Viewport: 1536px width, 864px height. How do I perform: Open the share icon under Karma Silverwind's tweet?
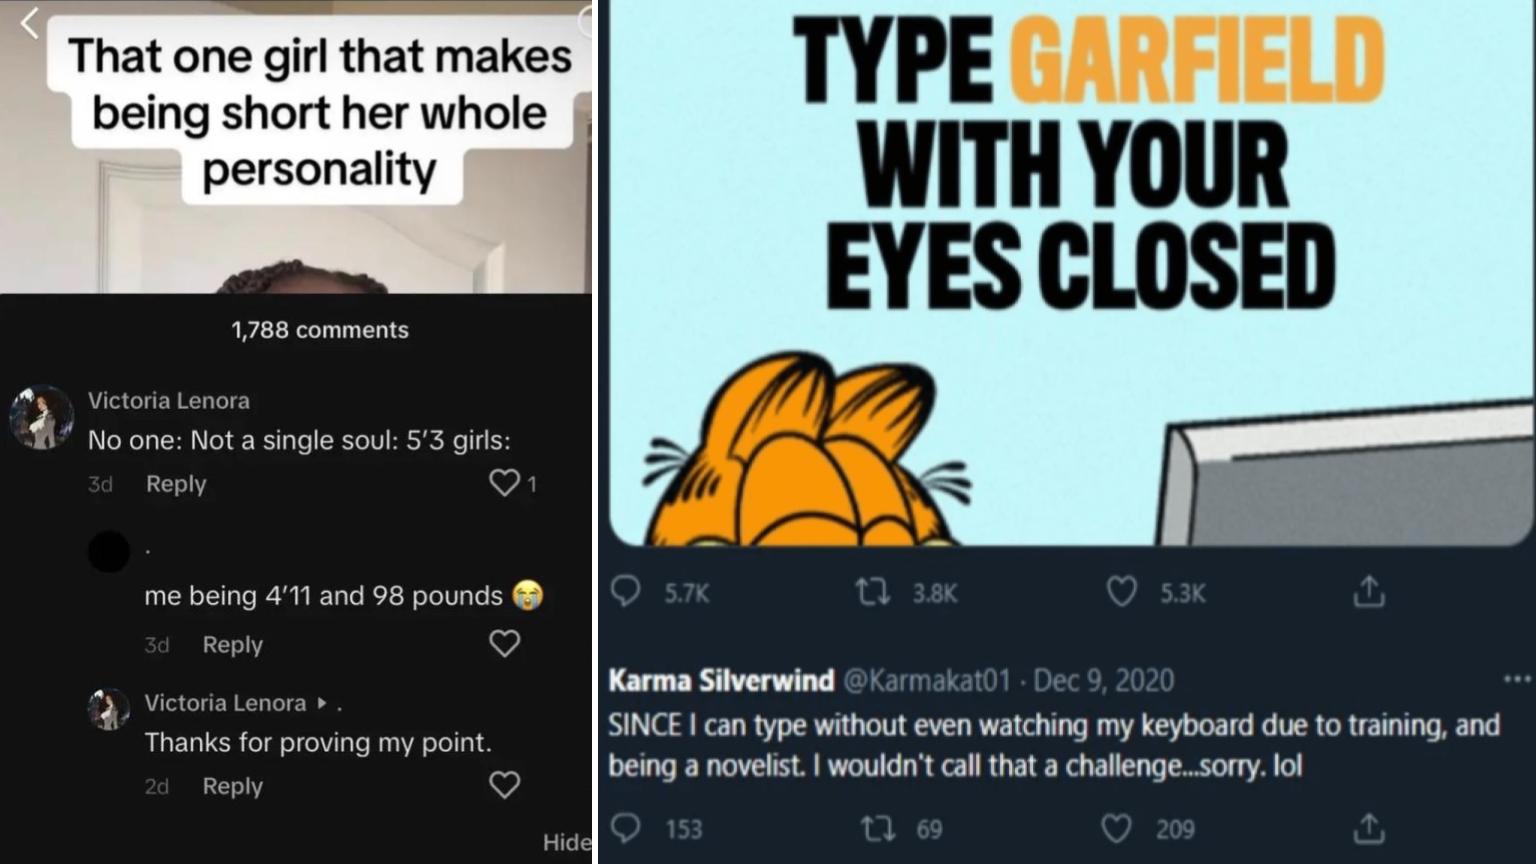tap(1367, 828)
